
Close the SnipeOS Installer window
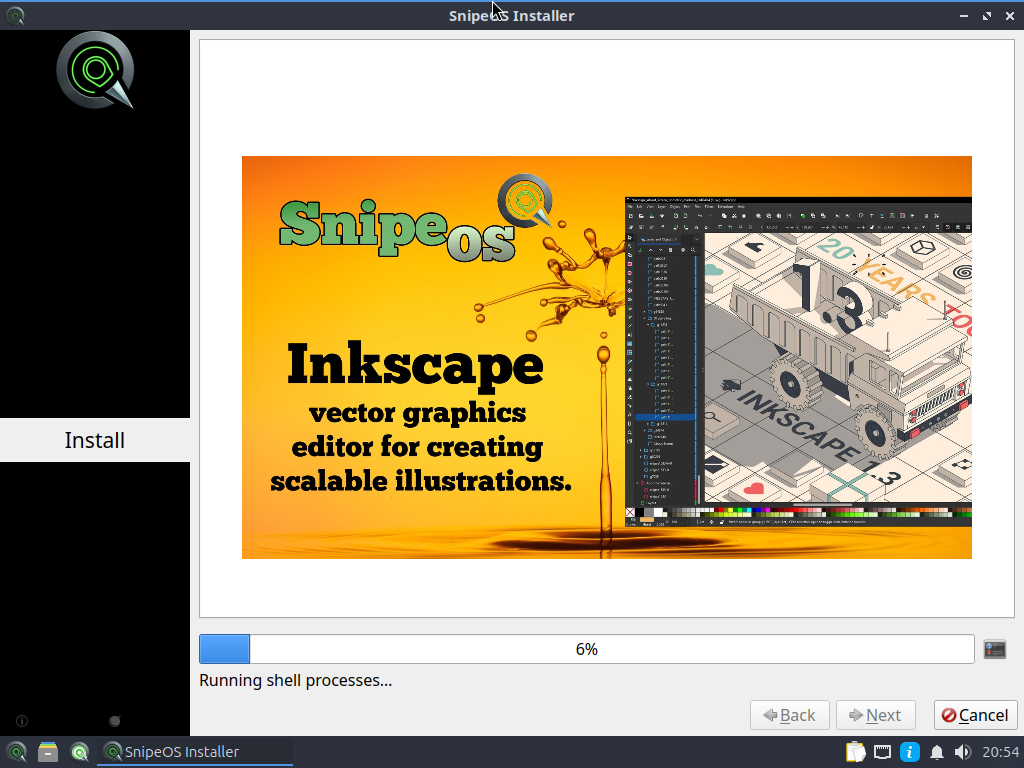point(1010,16)
